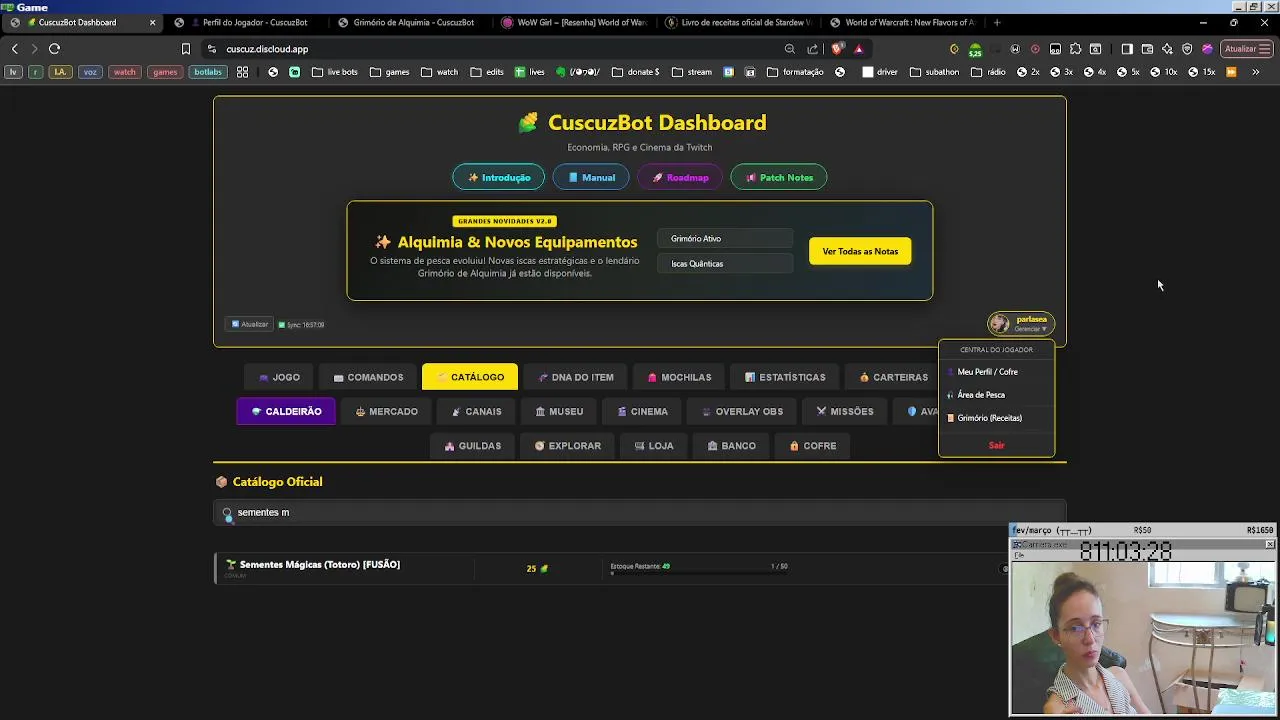
Task: Switch to the JOGO tab
Action: [279, 377]
